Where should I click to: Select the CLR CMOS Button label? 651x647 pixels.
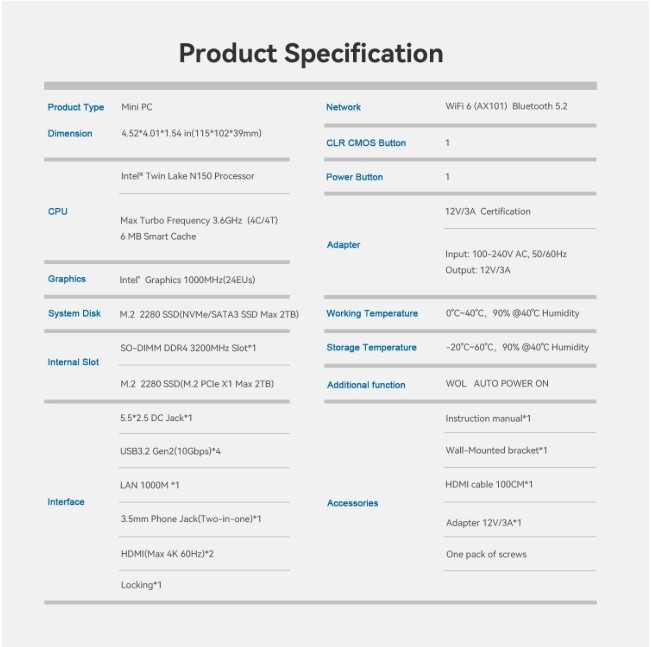coord(366,143)
